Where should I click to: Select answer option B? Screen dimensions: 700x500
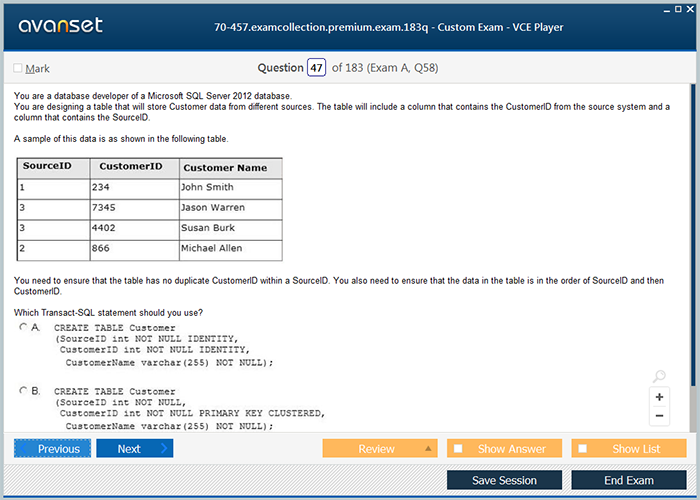point(23,391)
